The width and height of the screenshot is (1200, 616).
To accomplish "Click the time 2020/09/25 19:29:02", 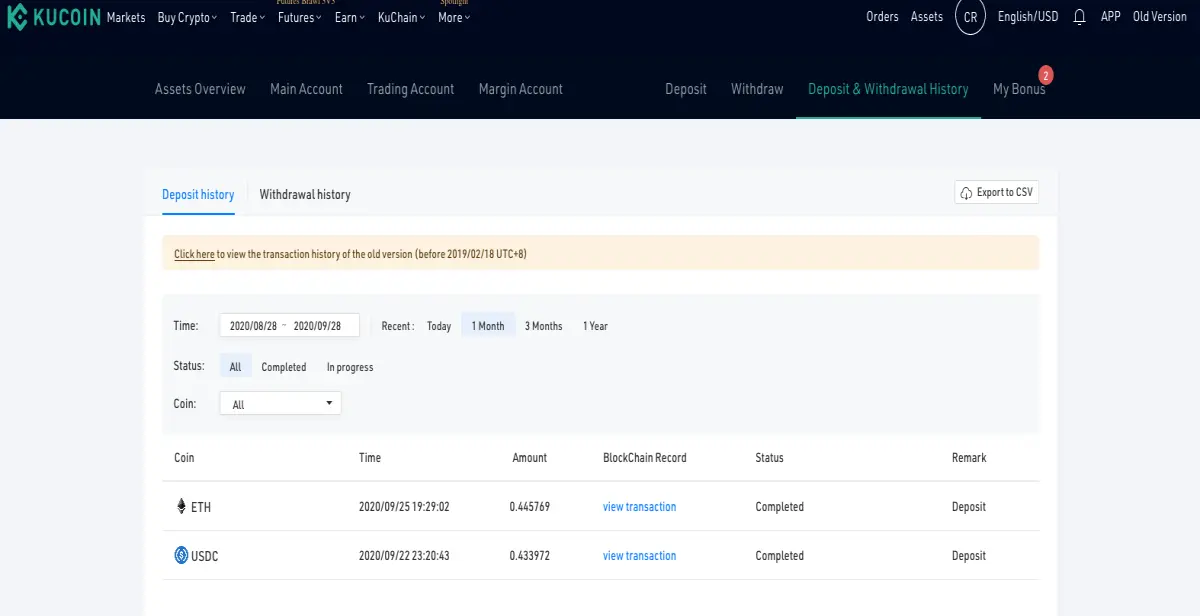I will pyautogui.click(x=404, y=507).
